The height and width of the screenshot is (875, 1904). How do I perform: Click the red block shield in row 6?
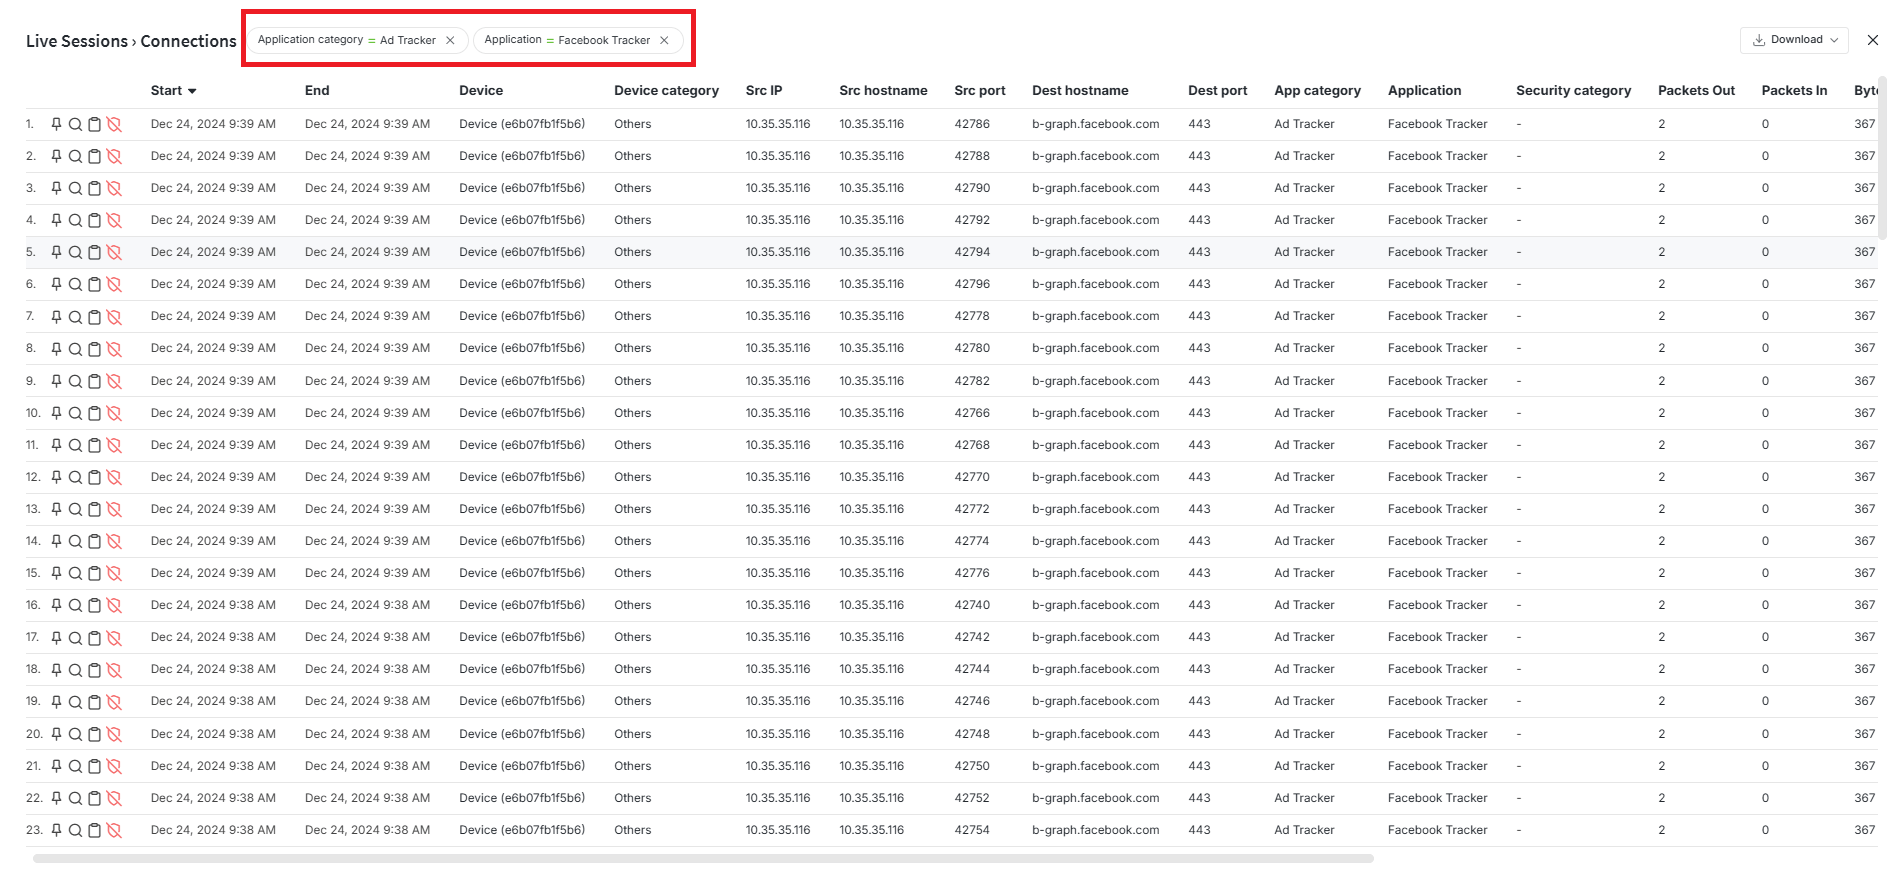point(114,284)
